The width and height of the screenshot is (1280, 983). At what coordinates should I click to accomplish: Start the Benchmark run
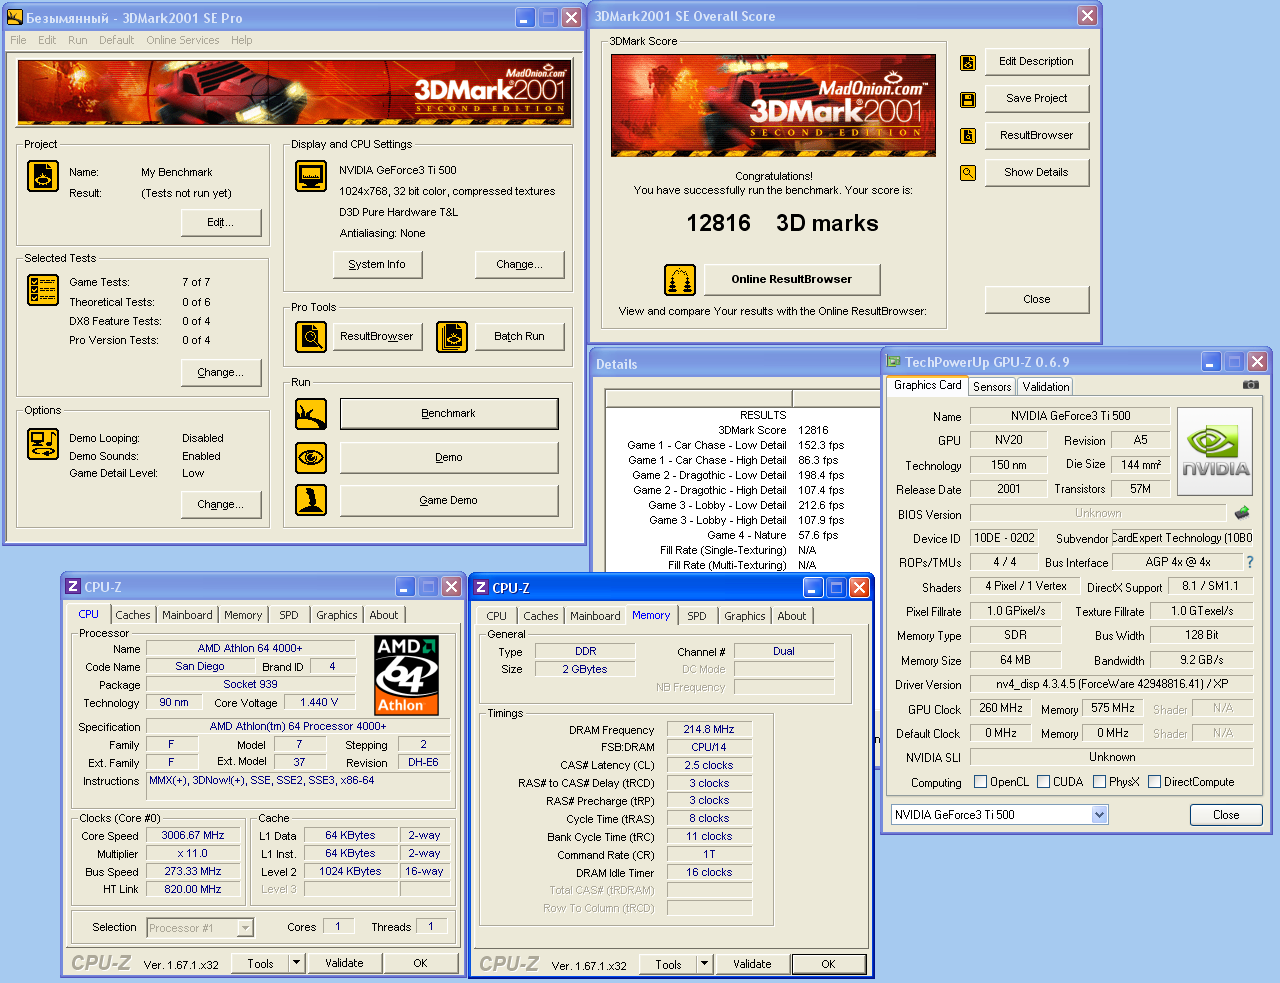pyautogui.click(x=449, y=414)
